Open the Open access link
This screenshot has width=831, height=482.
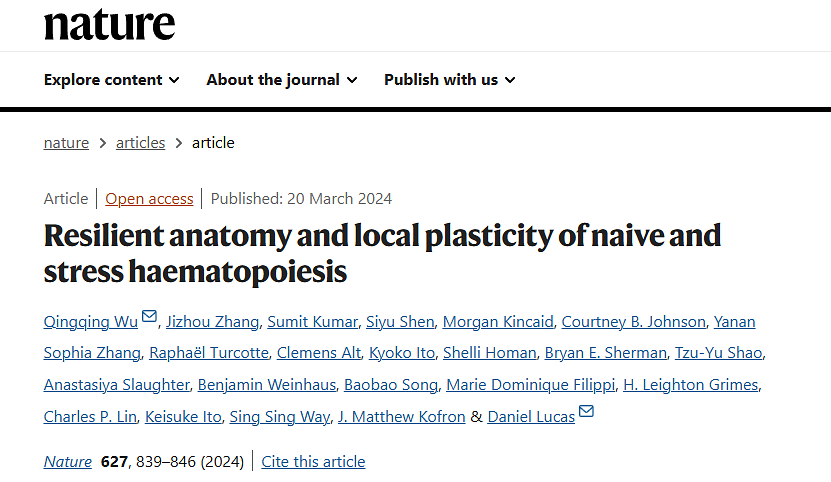point(149,199)
